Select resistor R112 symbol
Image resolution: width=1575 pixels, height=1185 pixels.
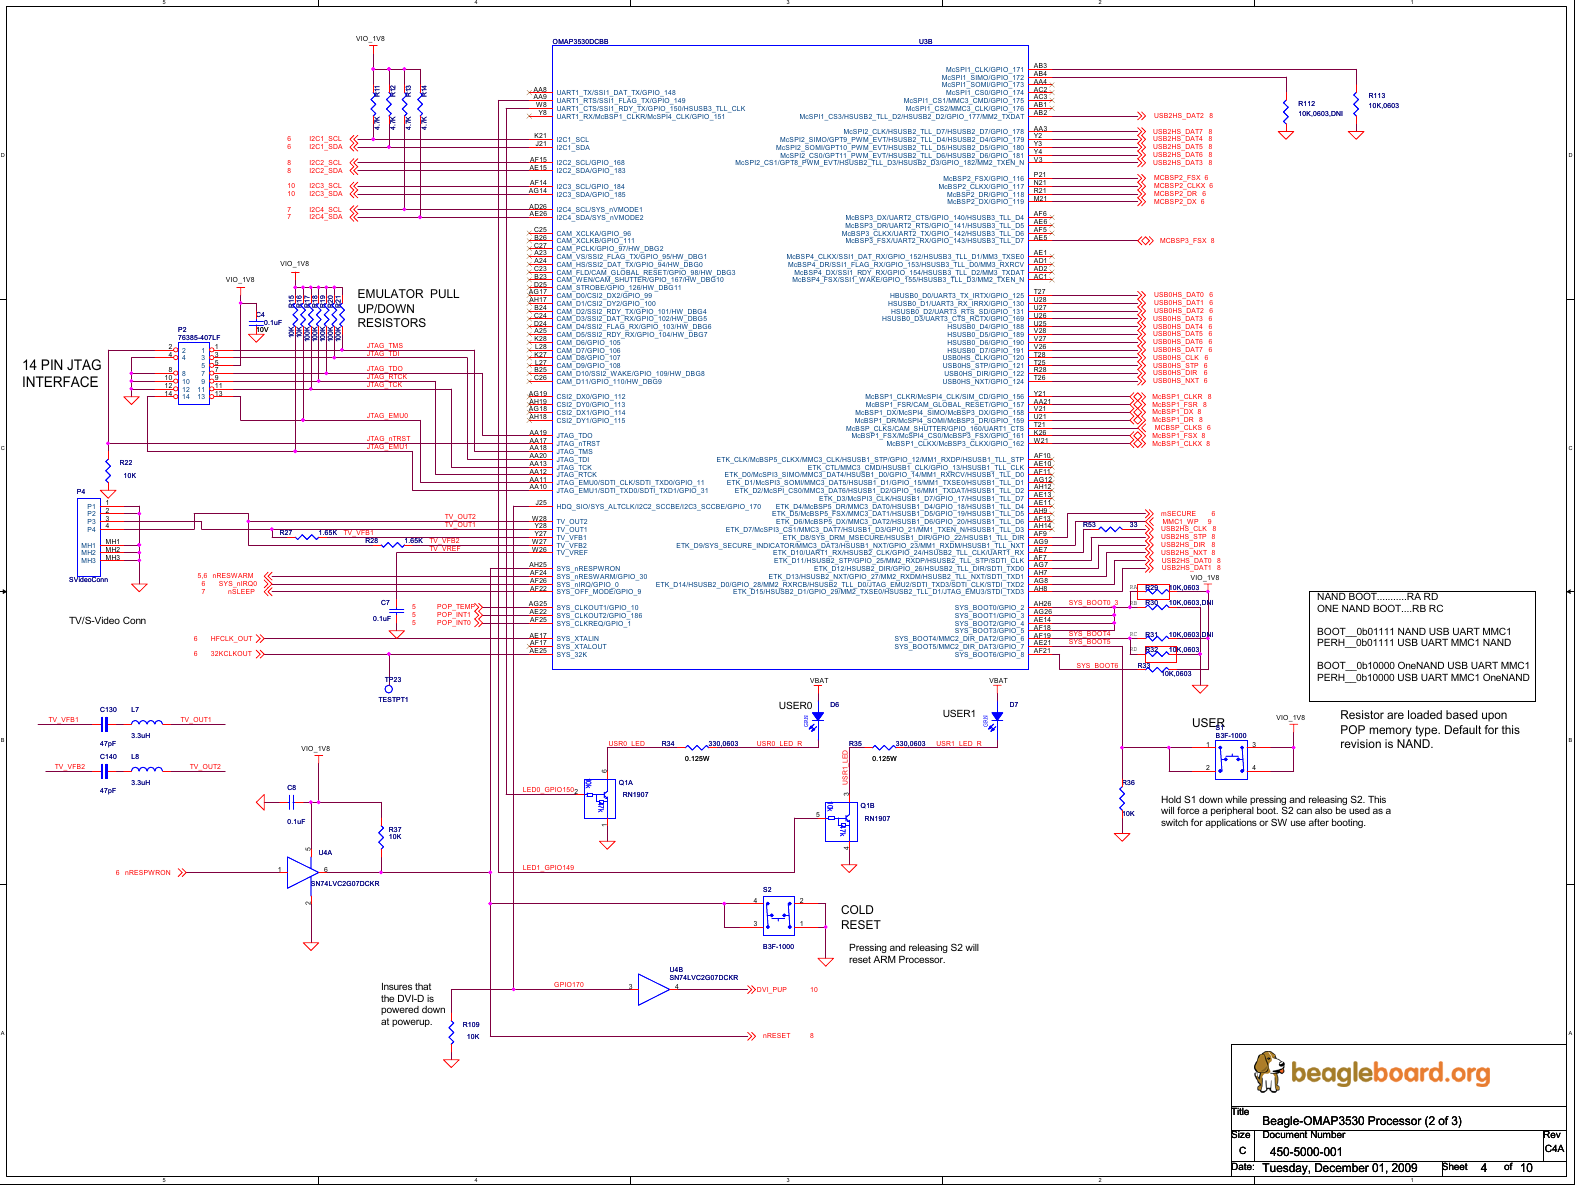point(1286,110)
